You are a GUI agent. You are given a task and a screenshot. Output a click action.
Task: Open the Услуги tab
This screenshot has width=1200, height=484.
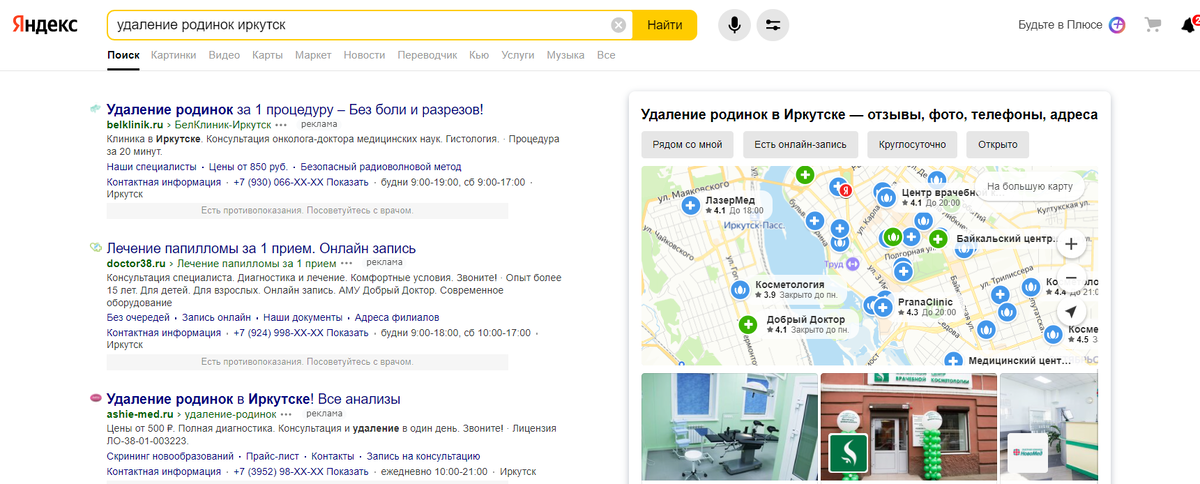point(518,55)
